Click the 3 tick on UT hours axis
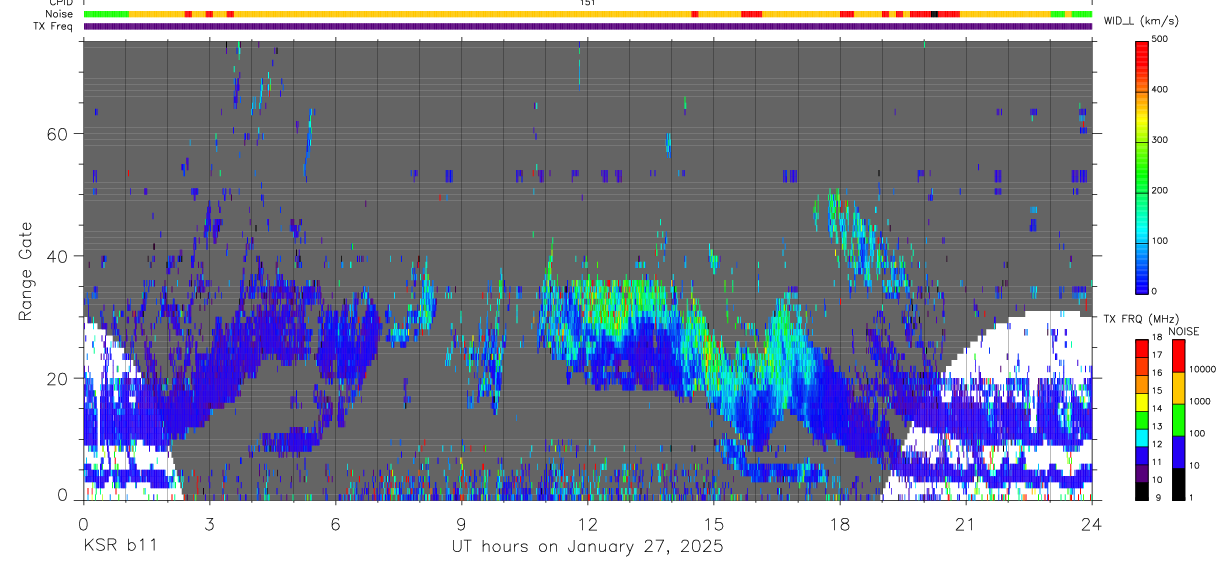Viewport: 1228px width, 567px height. tap(209, 522)
